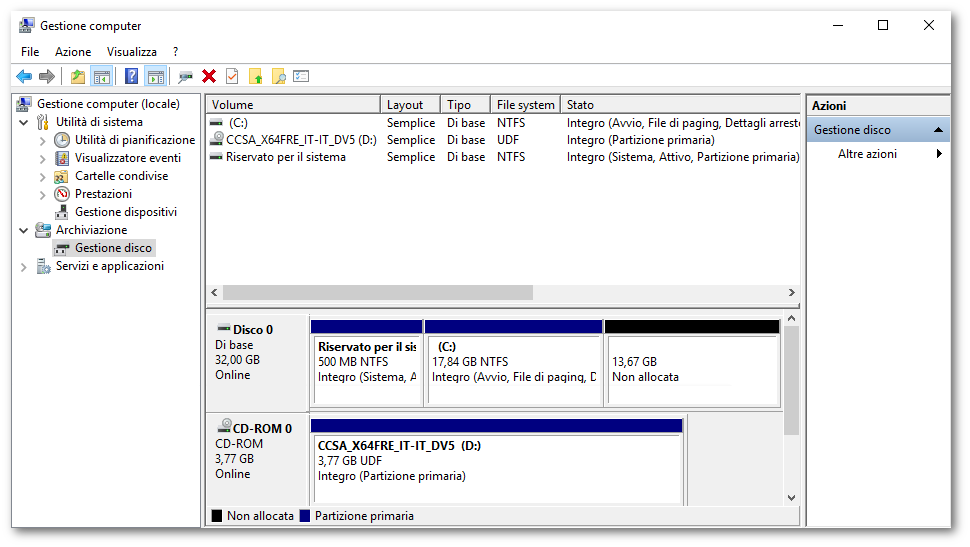Screen dimensions: 970x547
Task: Click the yellow page with green arrow icon
Action: (x=256, y=76)
